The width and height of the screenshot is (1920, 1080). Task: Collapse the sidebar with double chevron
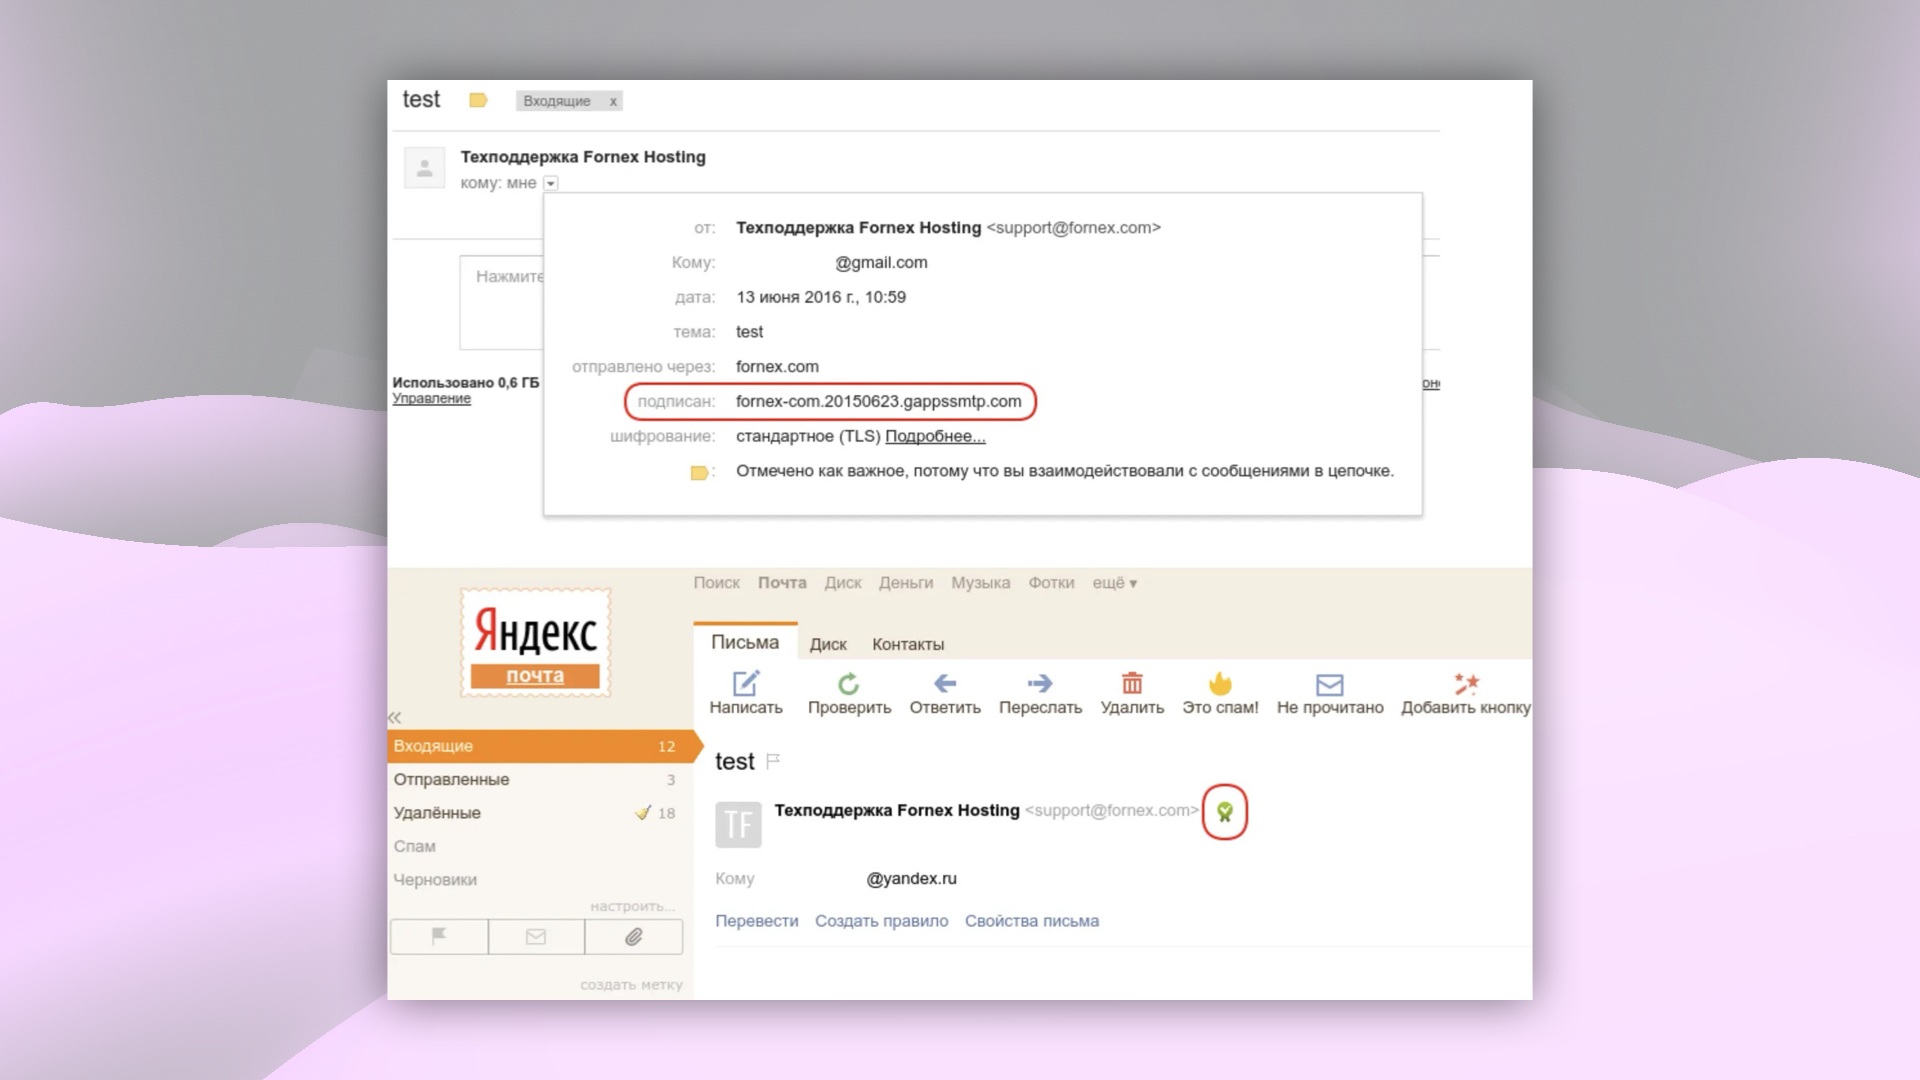click(395, 718)
